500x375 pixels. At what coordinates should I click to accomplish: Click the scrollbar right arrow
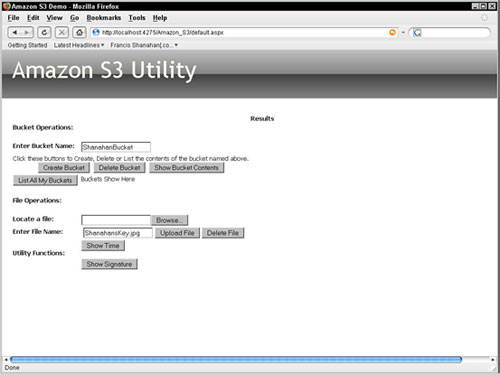493,360
